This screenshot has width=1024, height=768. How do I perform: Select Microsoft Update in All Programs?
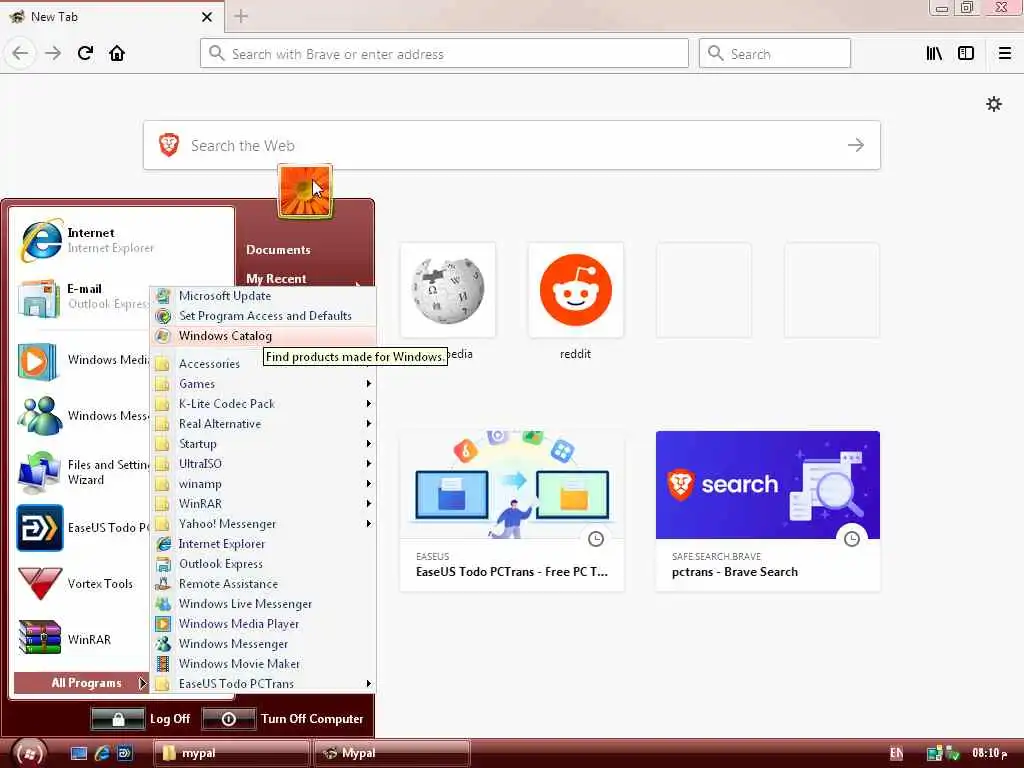264,296
